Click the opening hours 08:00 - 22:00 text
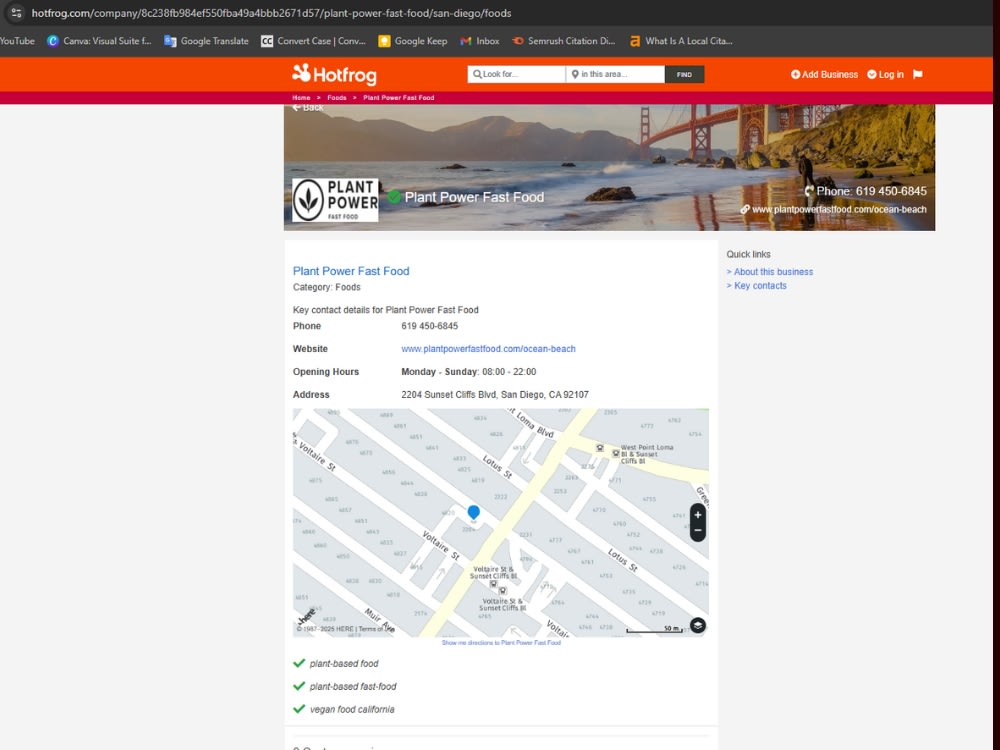Viewport: 1000px width, 750px height. [509, 372]
